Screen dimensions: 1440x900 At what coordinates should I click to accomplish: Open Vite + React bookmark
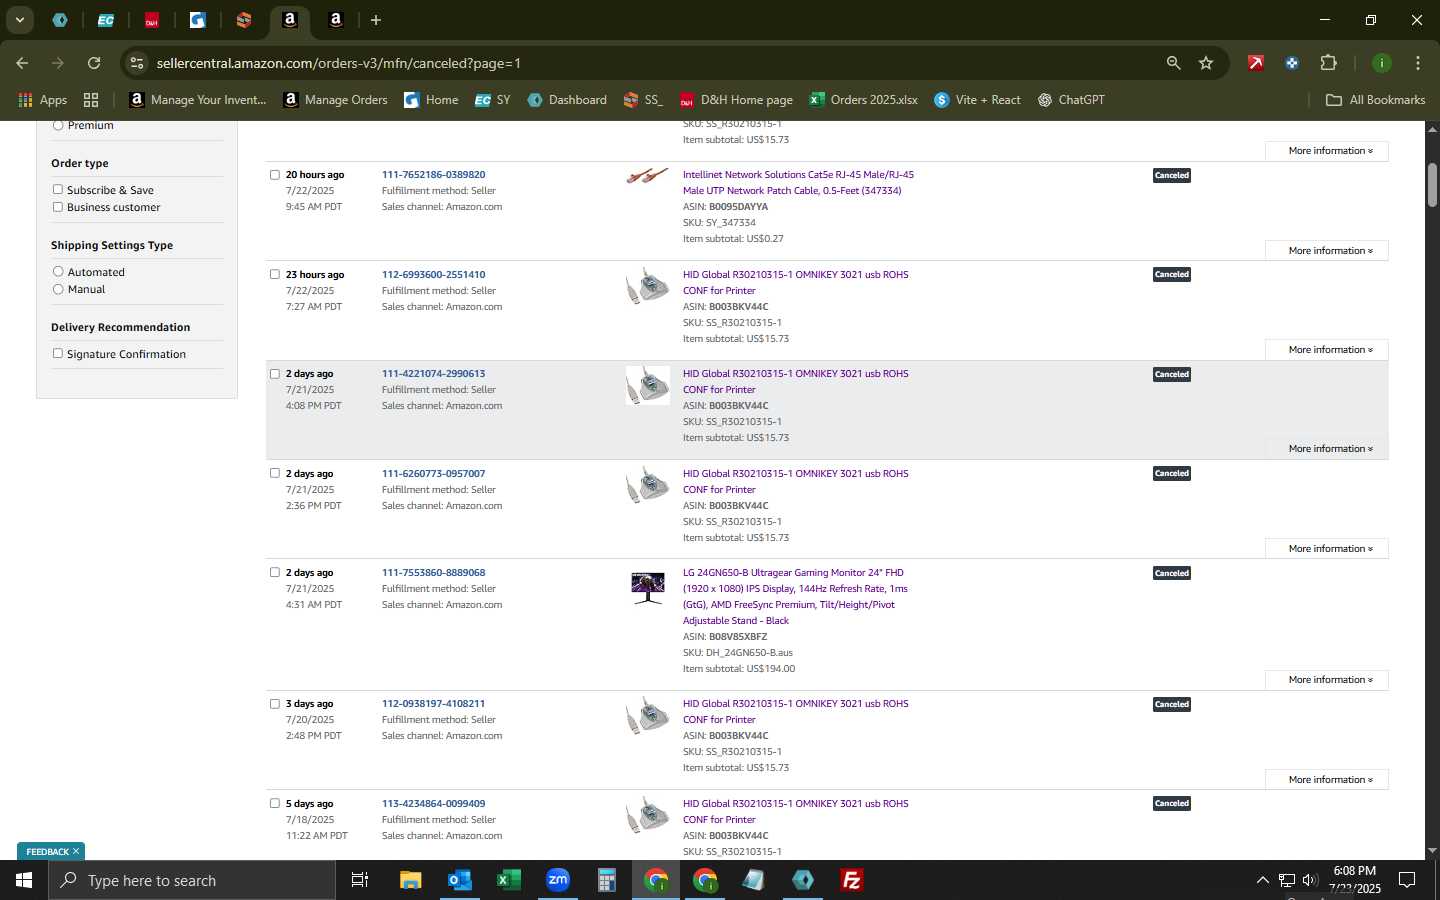(x=977, y=100)
